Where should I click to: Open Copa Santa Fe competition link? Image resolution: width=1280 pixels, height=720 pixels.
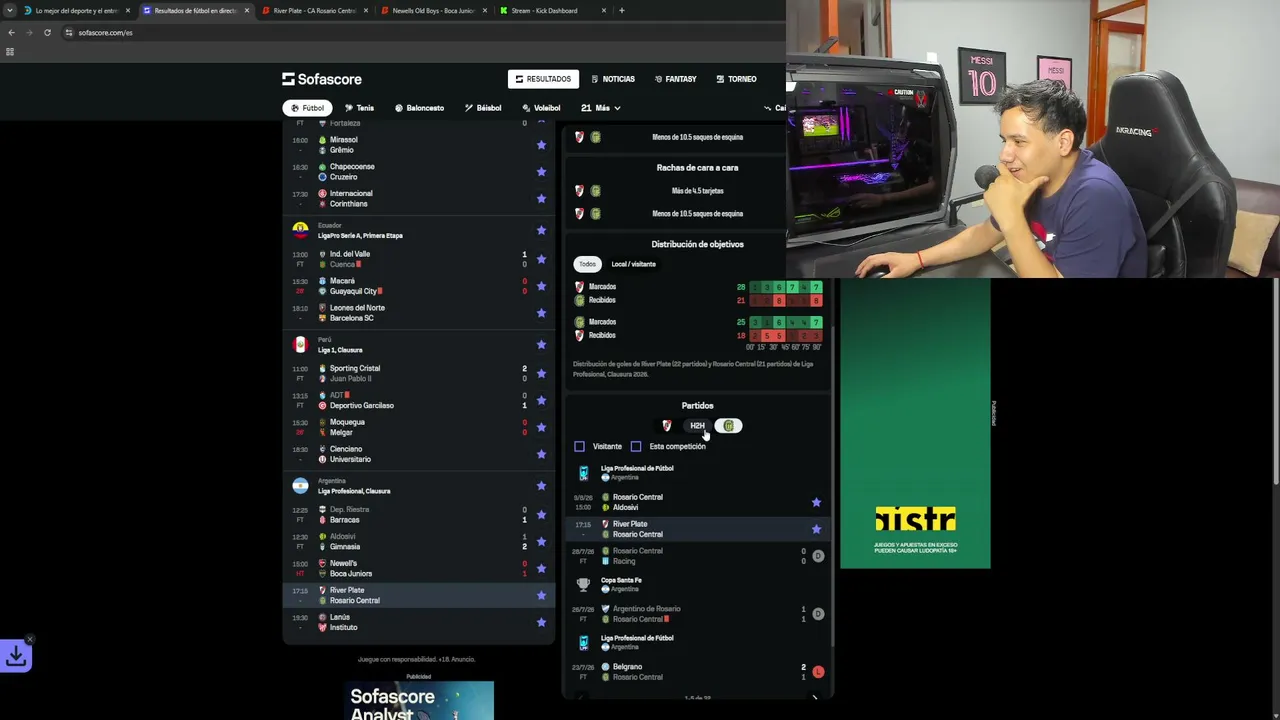point(621,581)
